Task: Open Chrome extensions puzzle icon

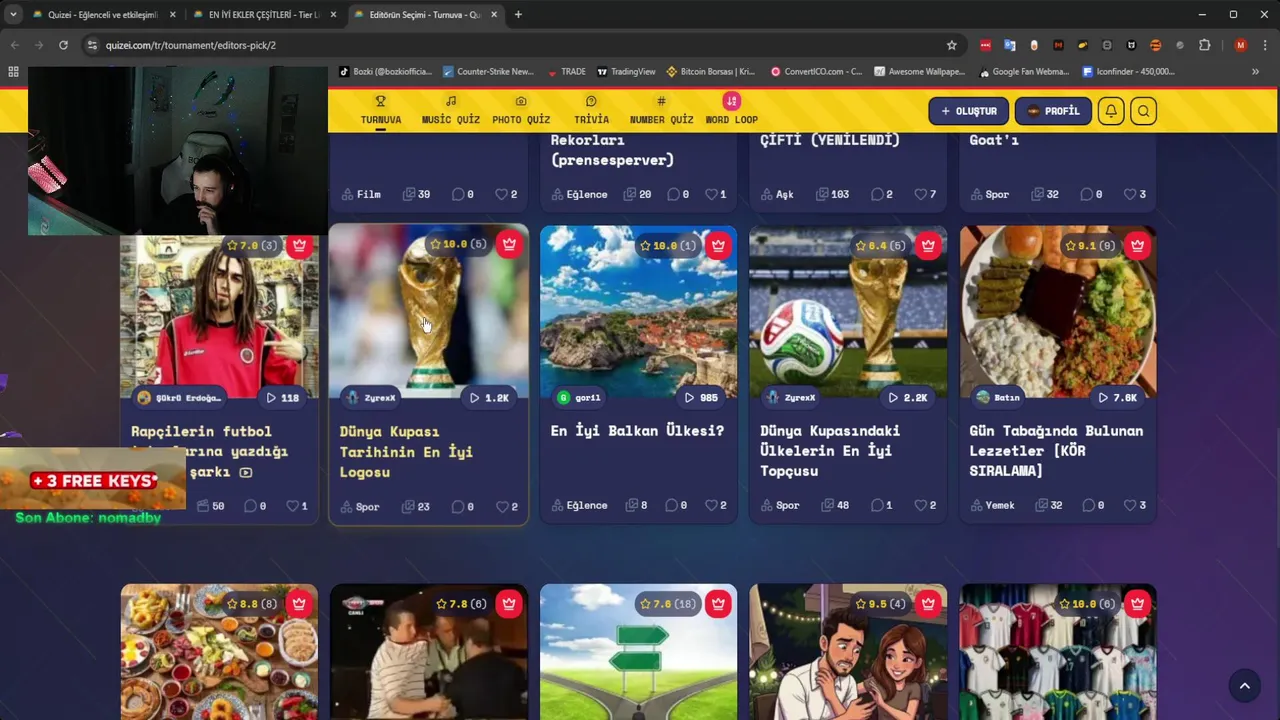Action: click(1204, 45)
